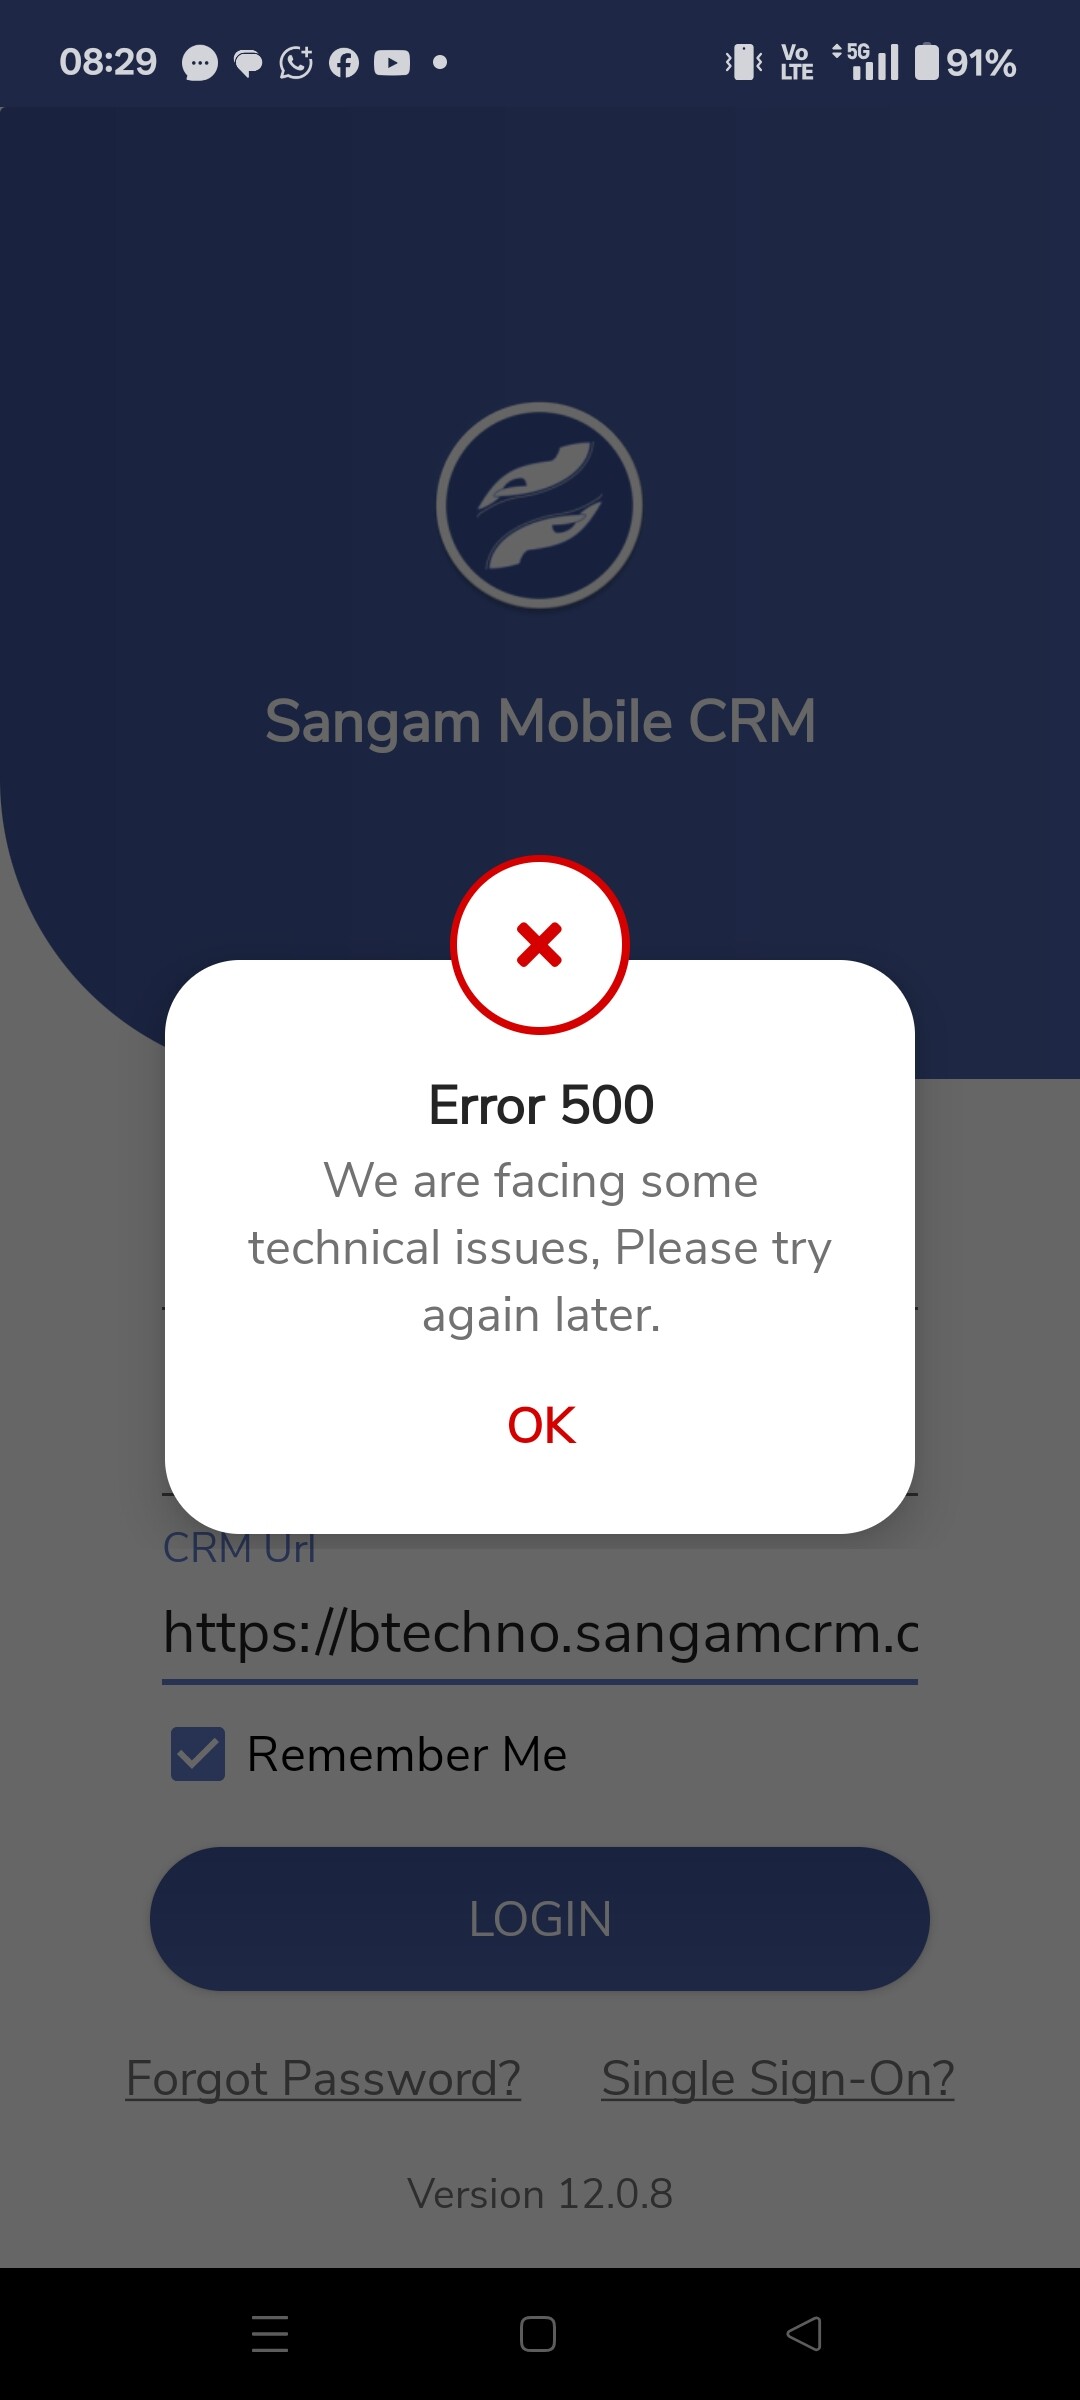Tap the Facebook notification icon

(344, 63)
